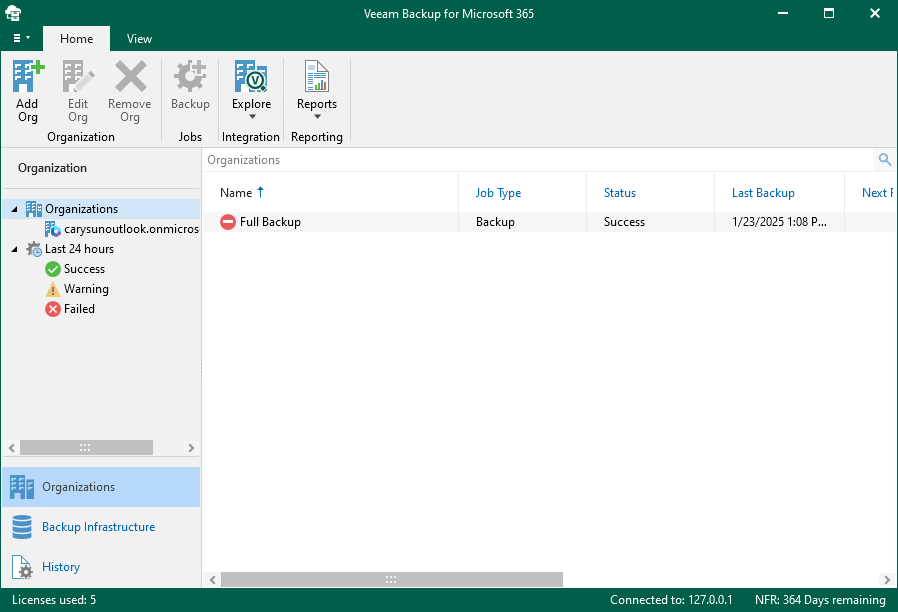Select the Failed filter in tree
The height and width of the screenshot is (612, 898).
tap(79, 309)
